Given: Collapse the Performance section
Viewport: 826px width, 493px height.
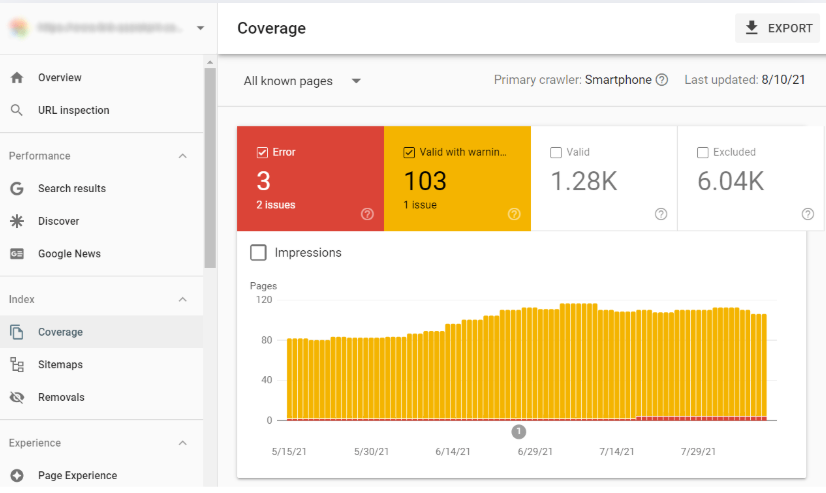Looking at the screenshot, I should click(182, 156).
